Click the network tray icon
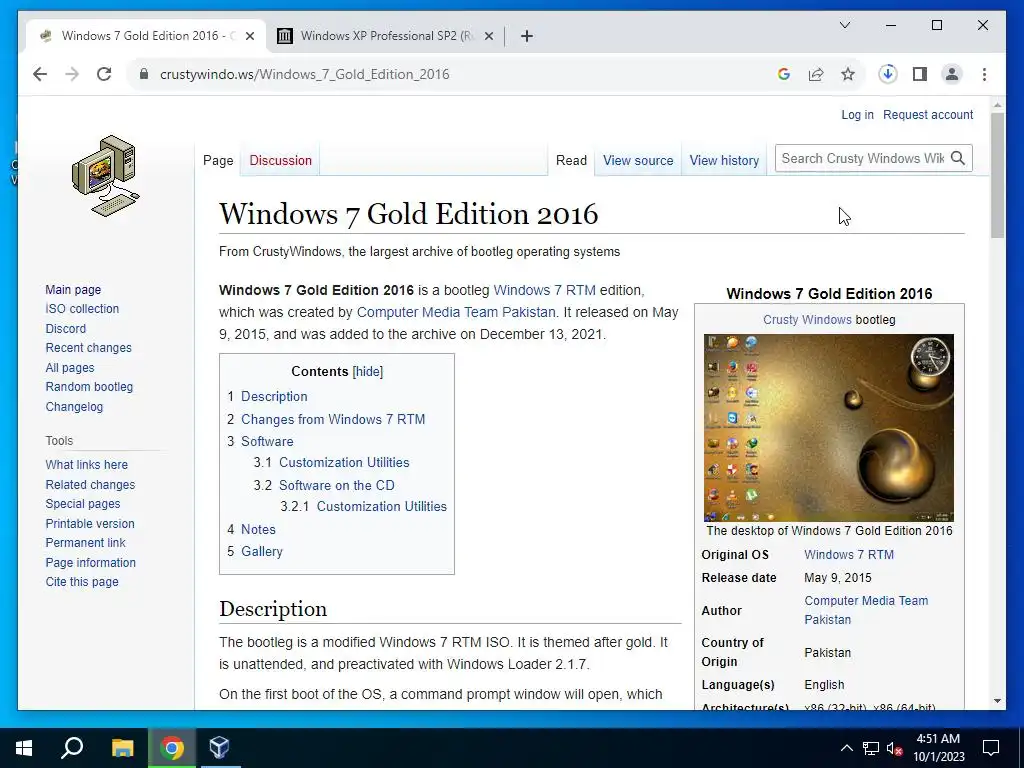 (870, 748)
